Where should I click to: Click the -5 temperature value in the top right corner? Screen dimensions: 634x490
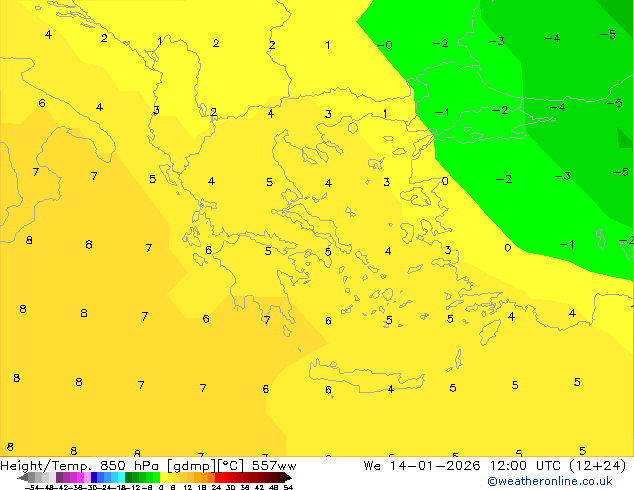[607, 35]
